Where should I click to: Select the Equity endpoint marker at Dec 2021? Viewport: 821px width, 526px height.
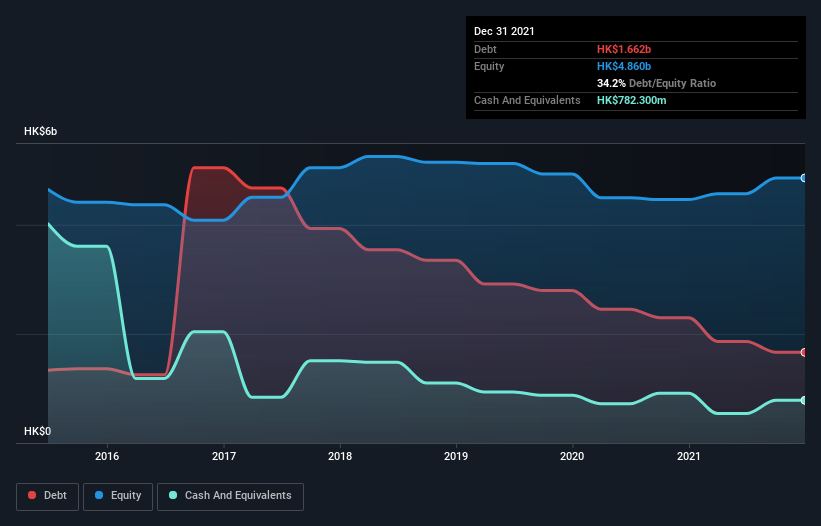pos(804,178)
